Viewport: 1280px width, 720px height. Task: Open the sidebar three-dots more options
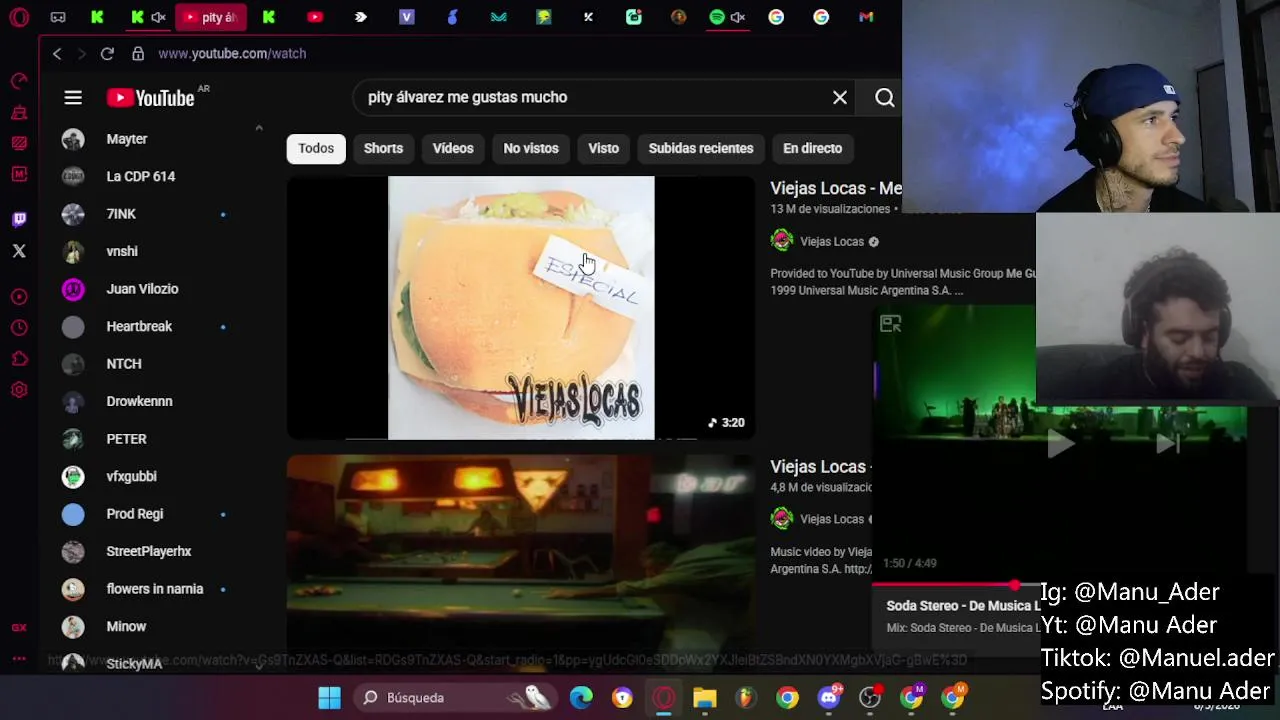click(19, 659)
